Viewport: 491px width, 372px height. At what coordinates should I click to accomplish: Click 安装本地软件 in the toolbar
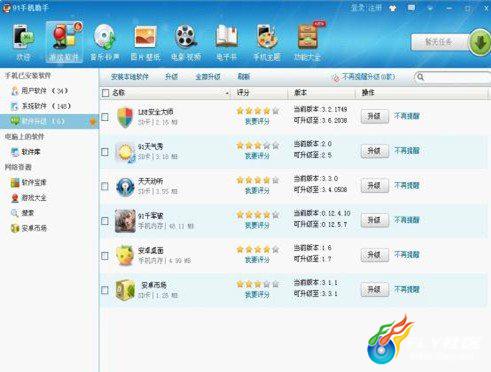pyautogui.click(x=130, y=77)
